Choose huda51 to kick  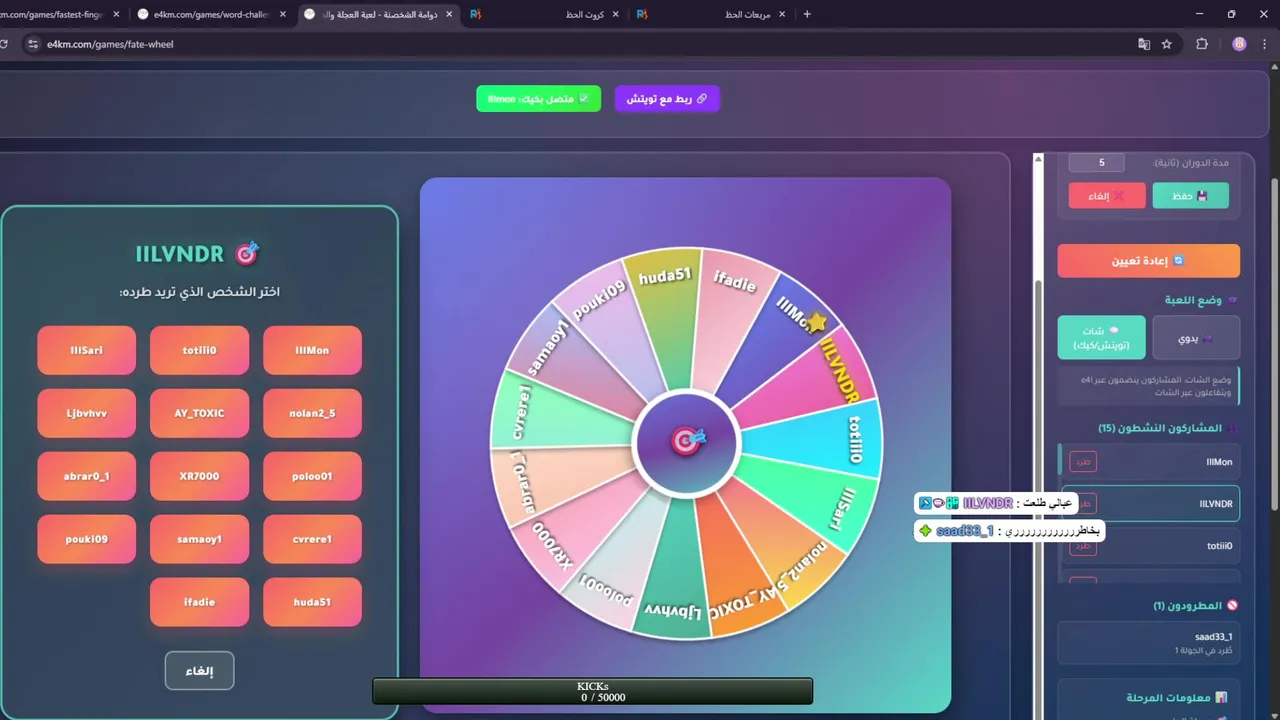pyautogui.click(x=312, y=602)
